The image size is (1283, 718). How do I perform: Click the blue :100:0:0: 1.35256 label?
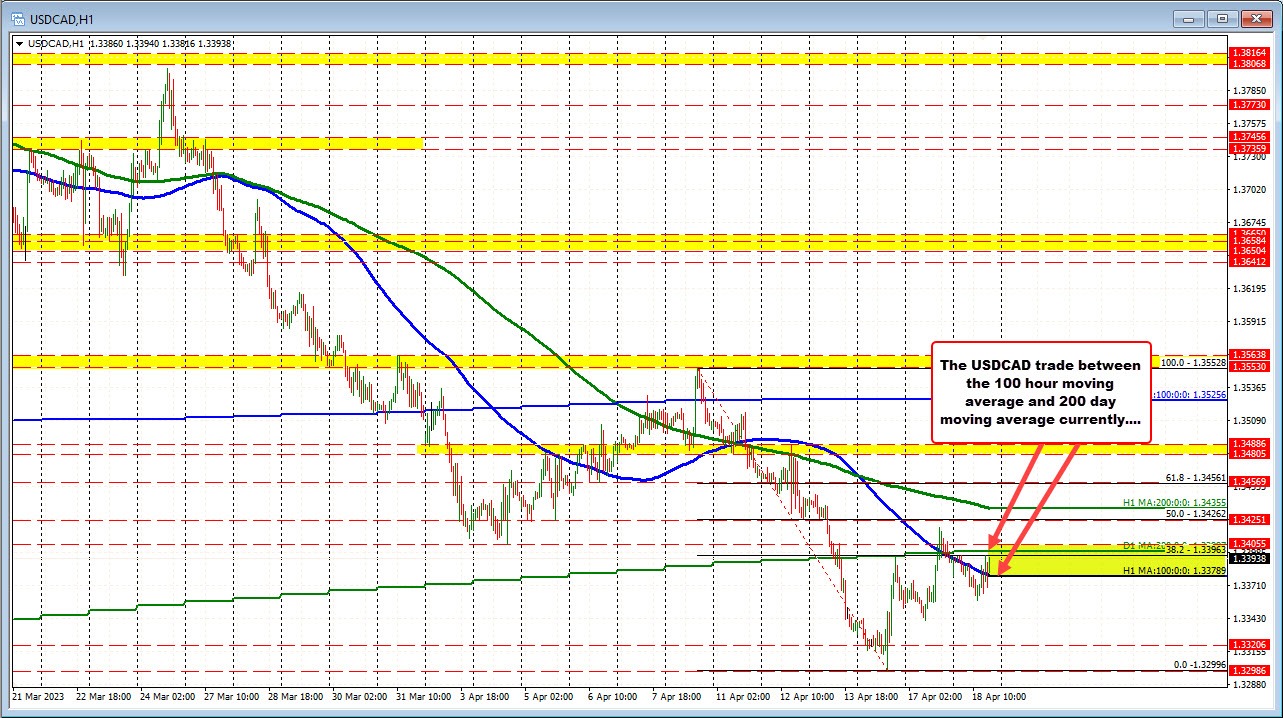pos(1190,395)
